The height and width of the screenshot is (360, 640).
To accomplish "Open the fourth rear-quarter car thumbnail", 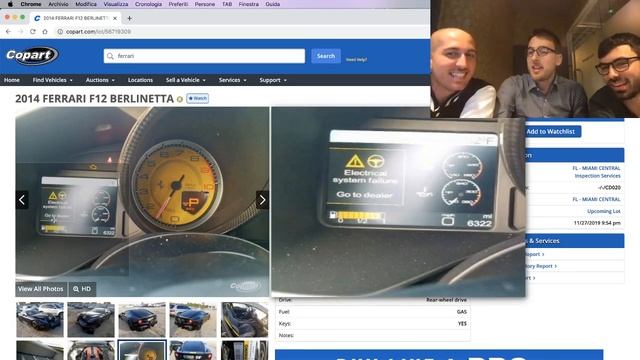I will (x=193, y=320).
